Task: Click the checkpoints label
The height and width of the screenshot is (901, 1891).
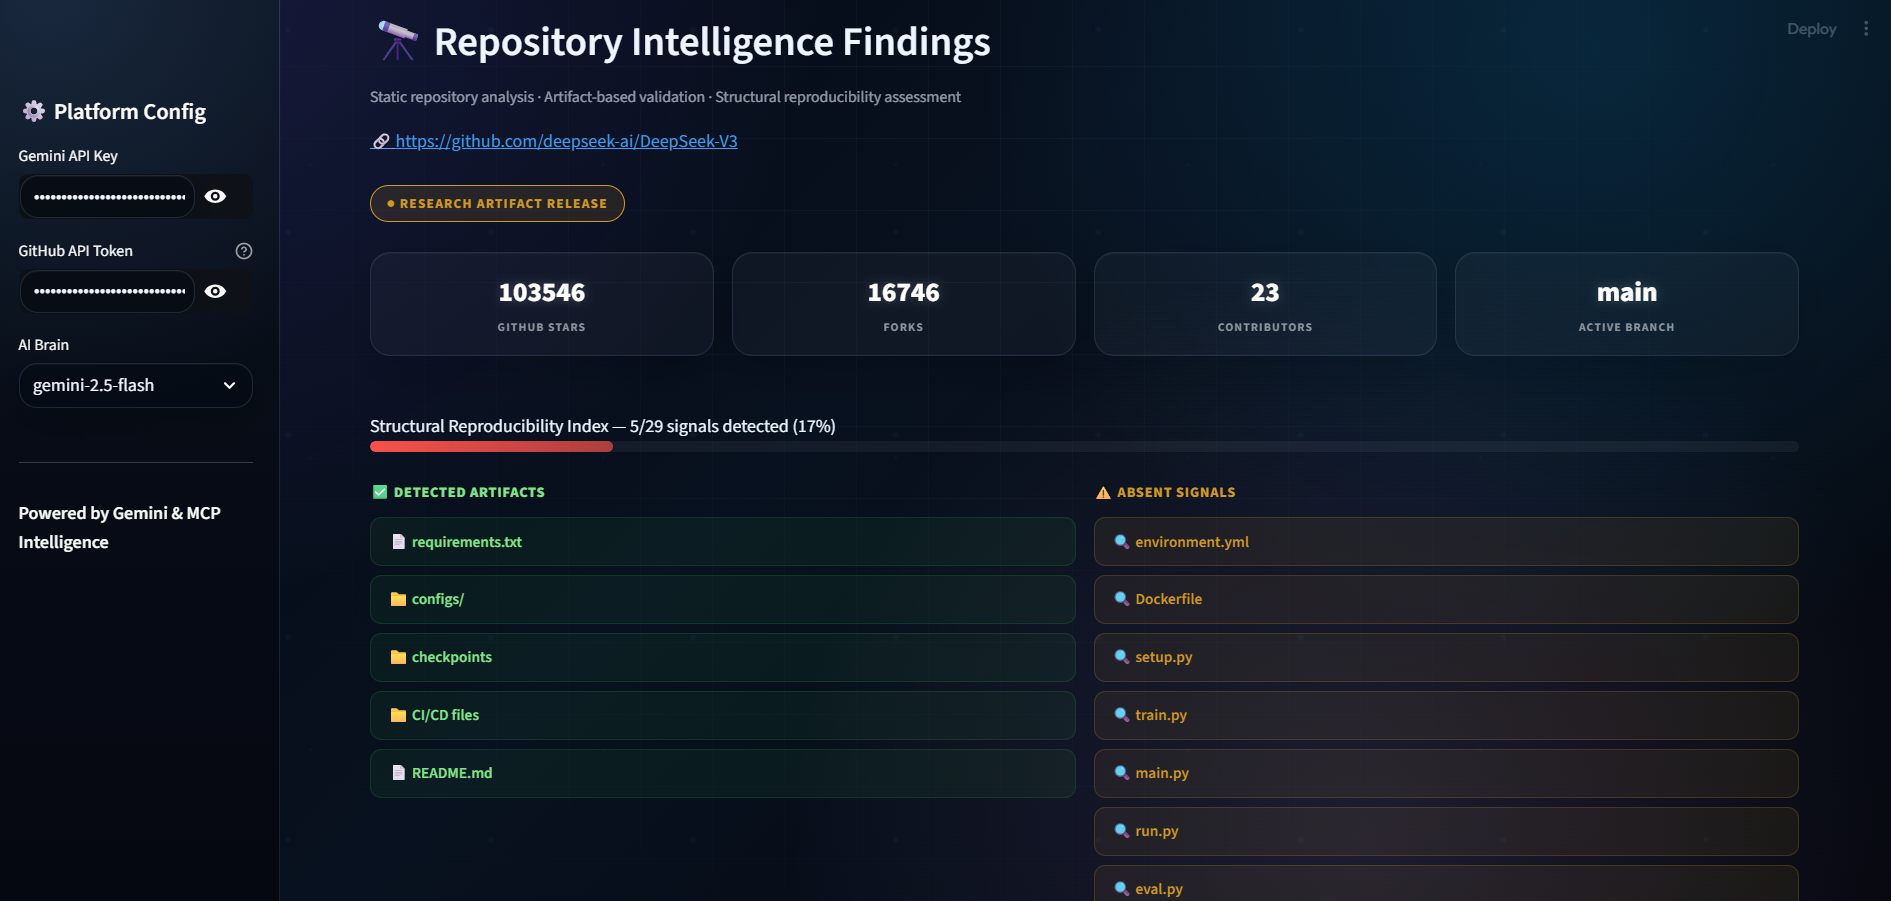Action: tap(452, 657)
